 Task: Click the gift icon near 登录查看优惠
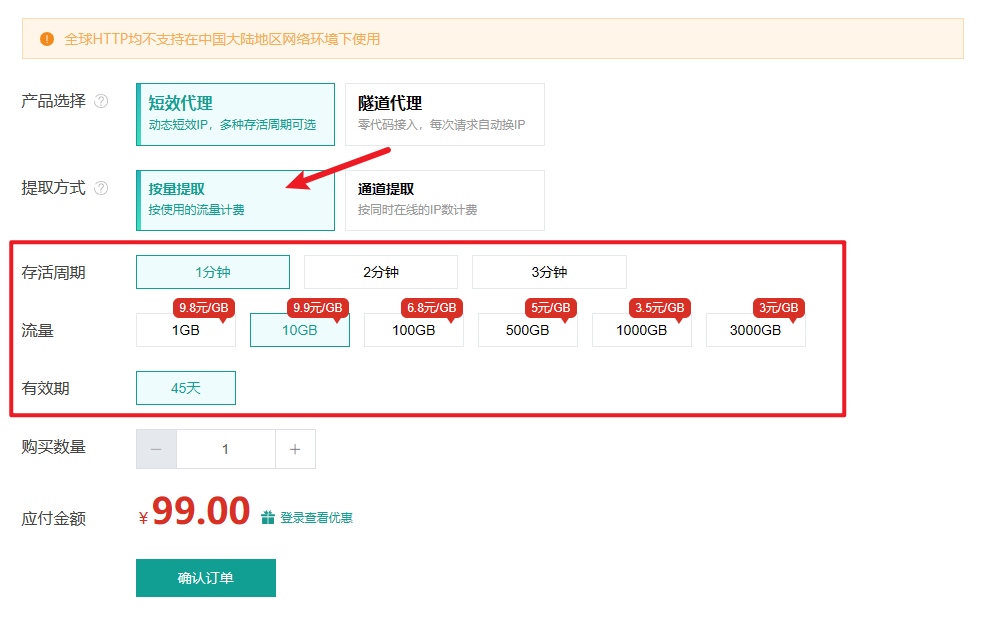[267, 518]
